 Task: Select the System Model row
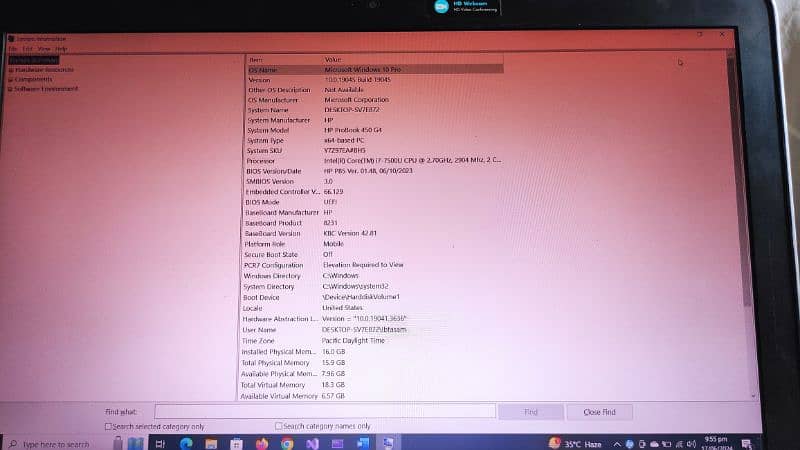(375, 130)
